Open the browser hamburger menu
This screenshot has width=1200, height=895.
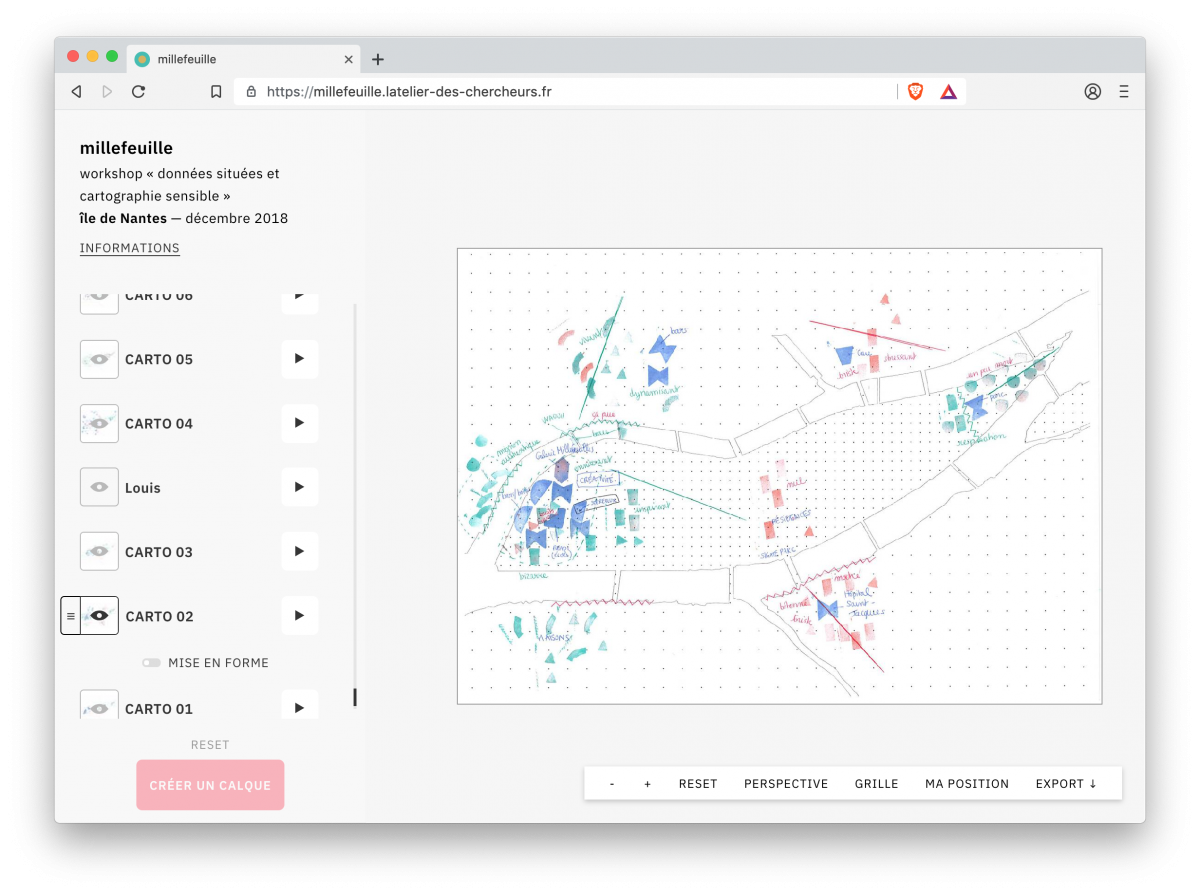(x=1124, y=92)
